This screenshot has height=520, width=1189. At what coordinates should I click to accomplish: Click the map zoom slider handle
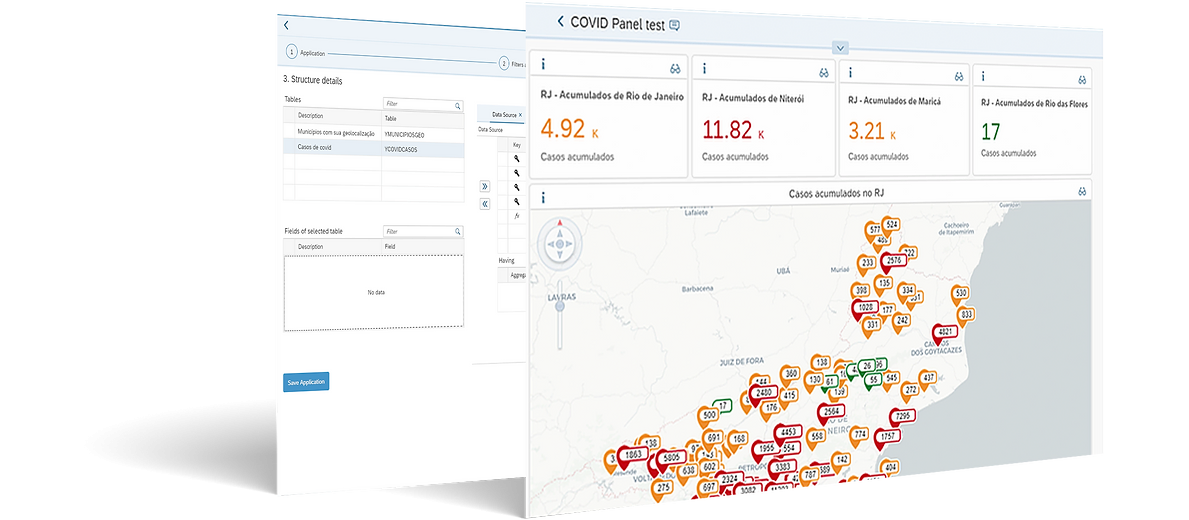pos(560,306)
